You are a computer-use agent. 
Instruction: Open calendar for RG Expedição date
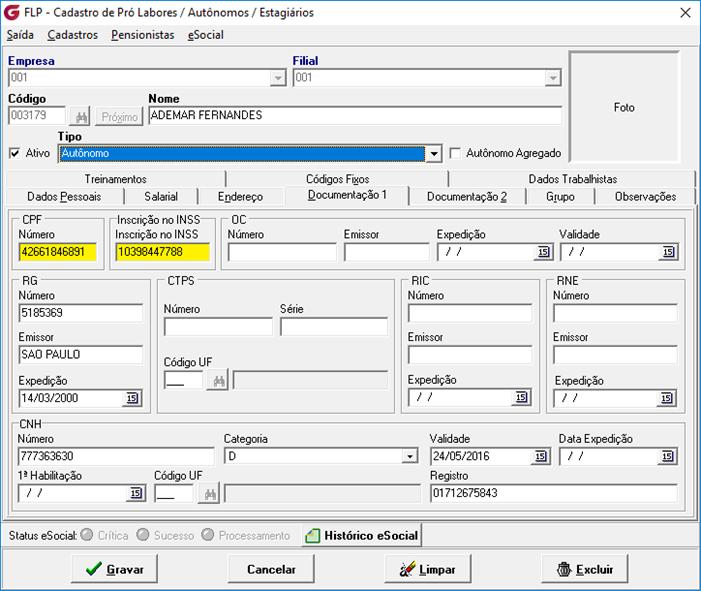point(132,398)
